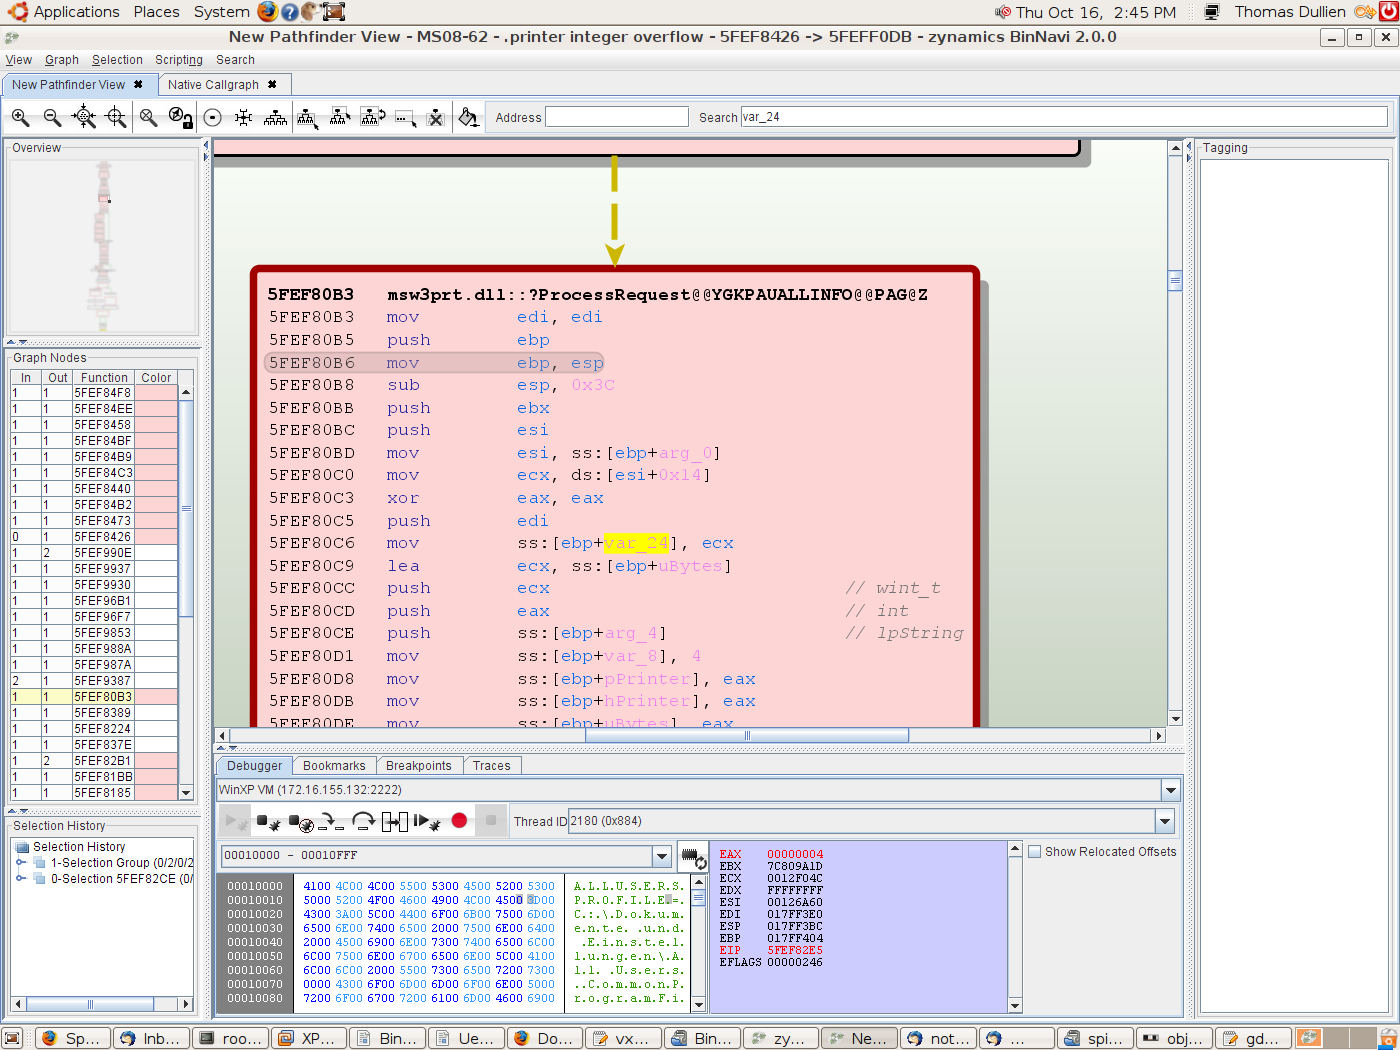The image size is (1400, 1050).
Task: Switch to the Traces tab
Action: pyautogui.click(x=491, y=766)
